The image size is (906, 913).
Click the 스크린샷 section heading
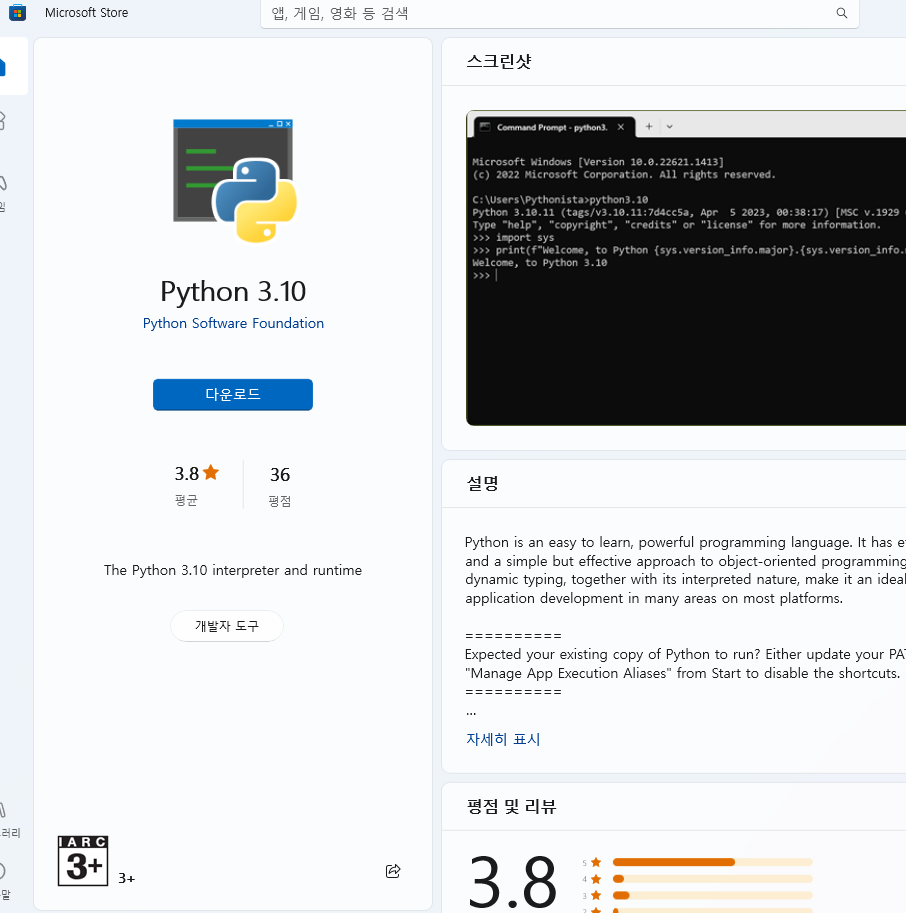coord(499,61)
